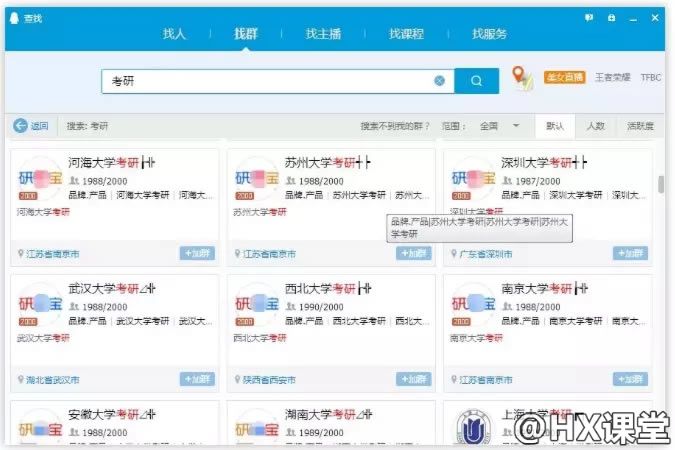Open the 武汉大学考研 group avatar
The height and width of the screenshot is (450, 675).
(40, 304)
